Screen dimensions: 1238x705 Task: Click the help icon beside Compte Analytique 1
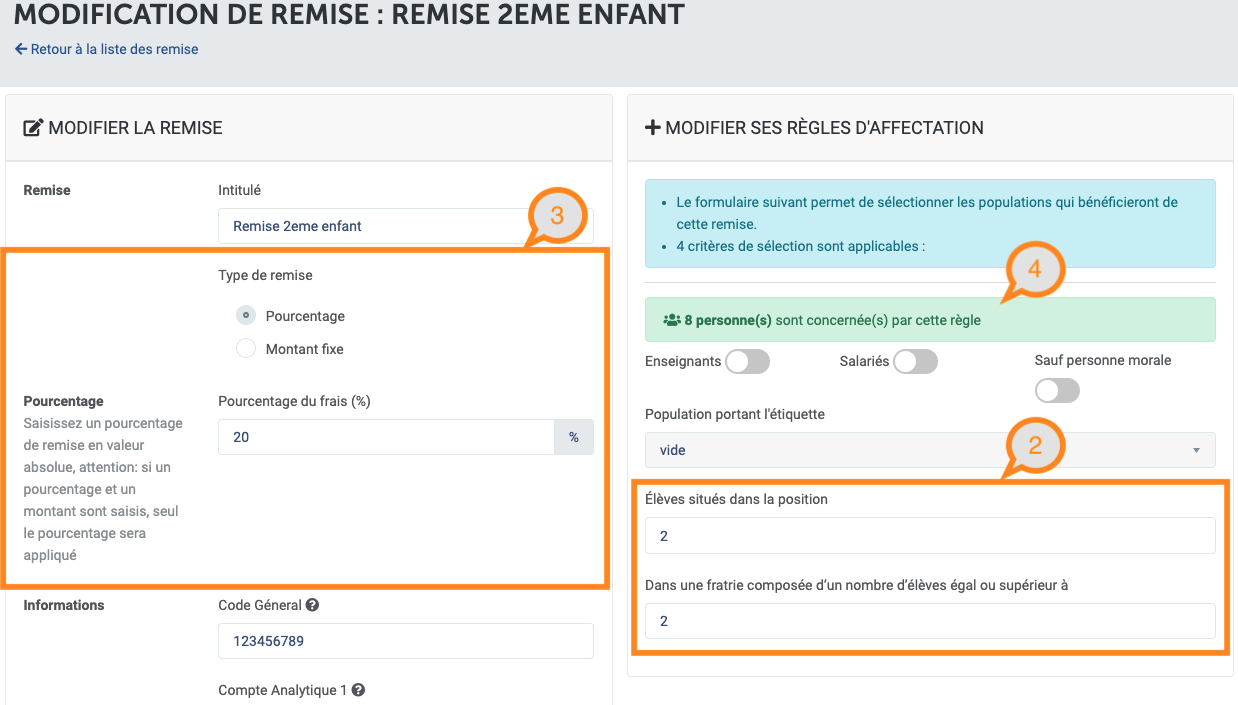point(358,690)
